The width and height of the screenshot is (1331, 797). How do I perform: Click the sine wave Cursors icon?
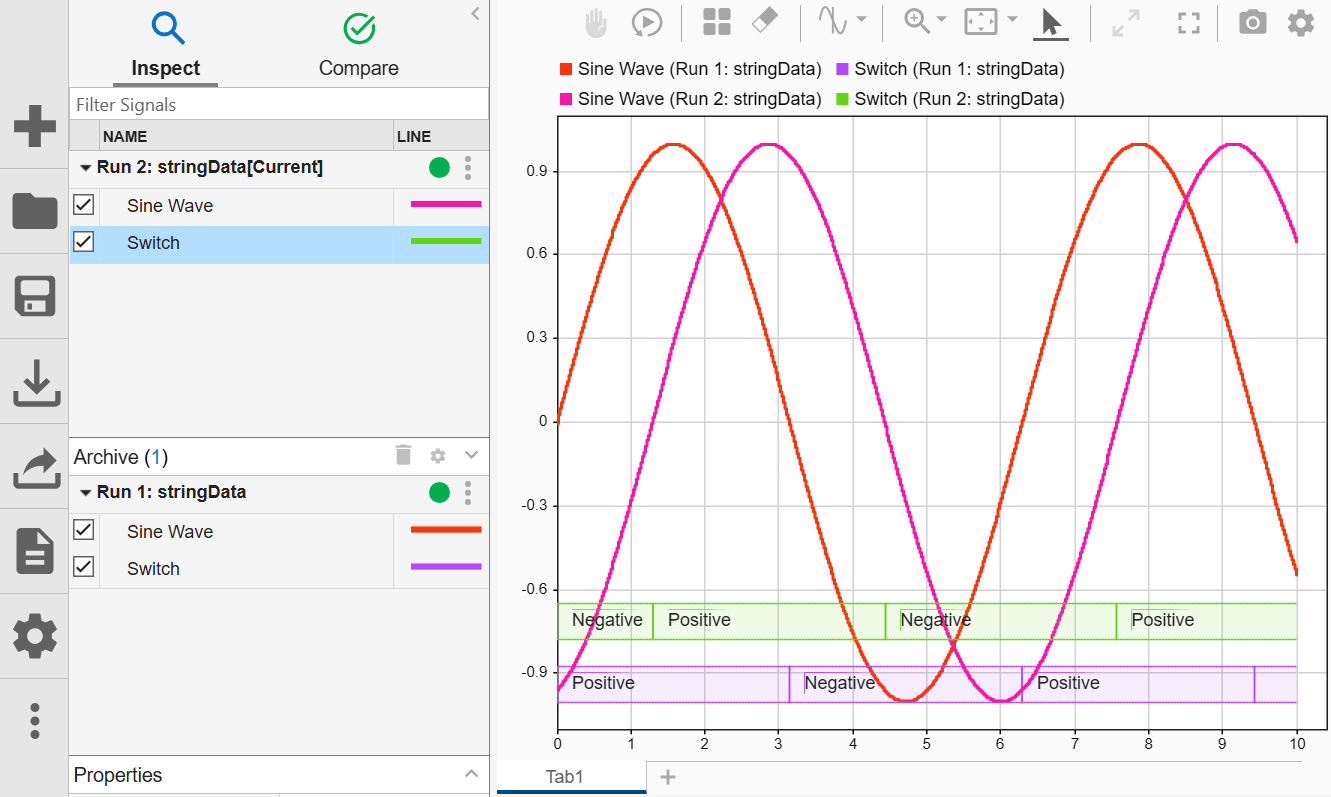[x=833, y=22]
